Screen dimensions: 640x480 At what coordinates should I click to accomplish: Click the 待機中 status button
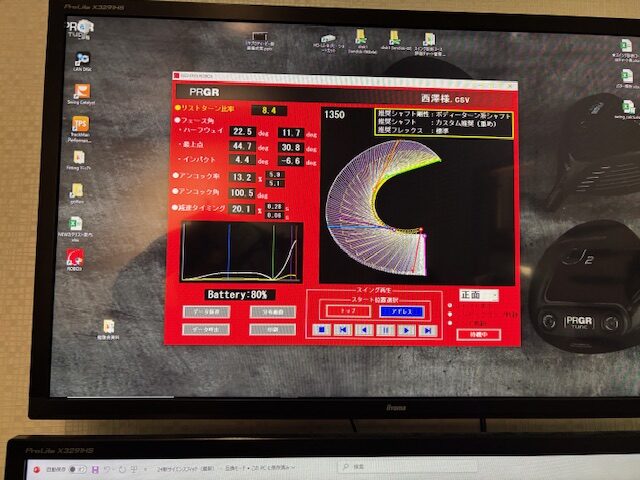(478, 335)
